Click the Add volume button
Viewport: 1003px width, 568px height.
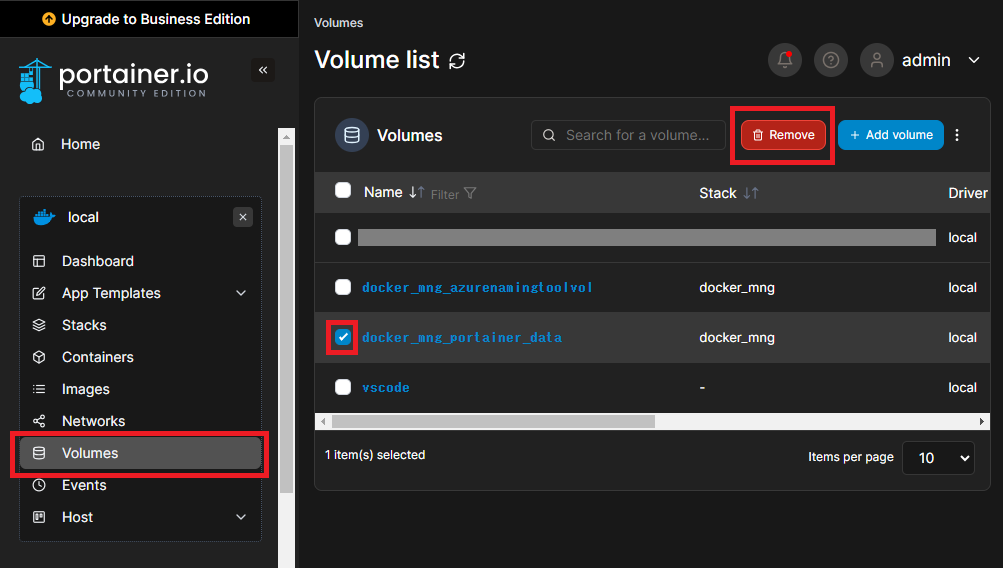(890, 135)
